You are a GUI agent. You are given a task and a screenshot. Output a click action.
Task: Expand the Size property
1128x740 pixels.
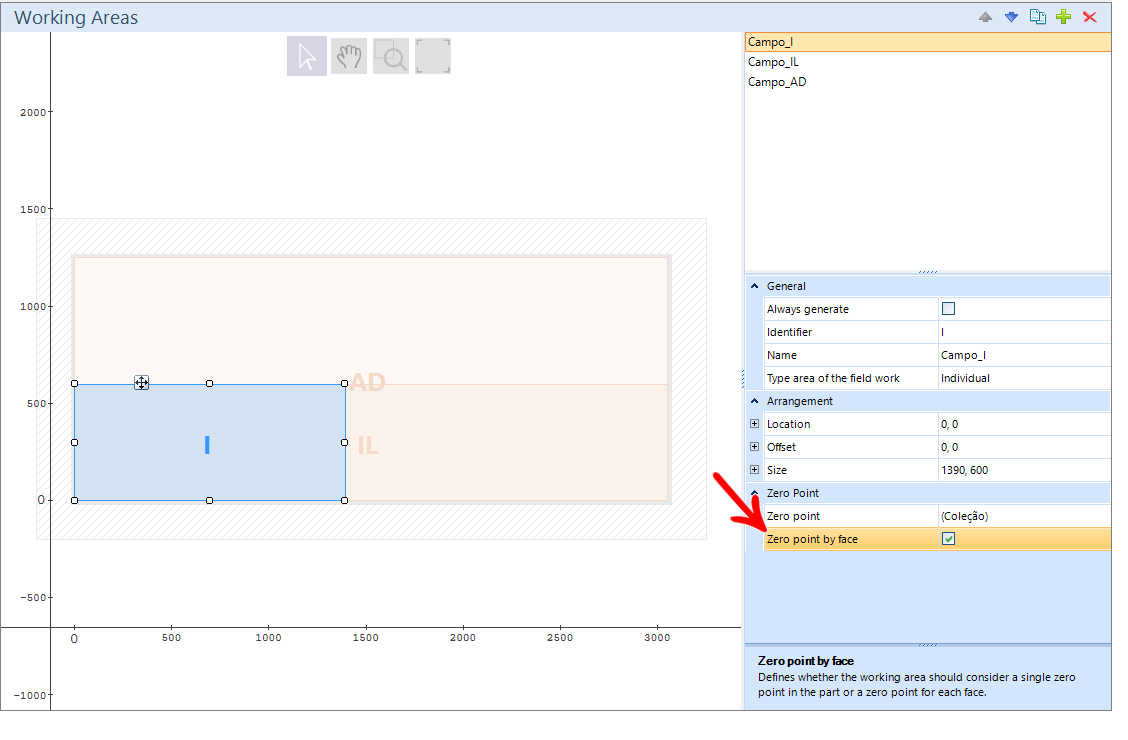pos(755,470)
